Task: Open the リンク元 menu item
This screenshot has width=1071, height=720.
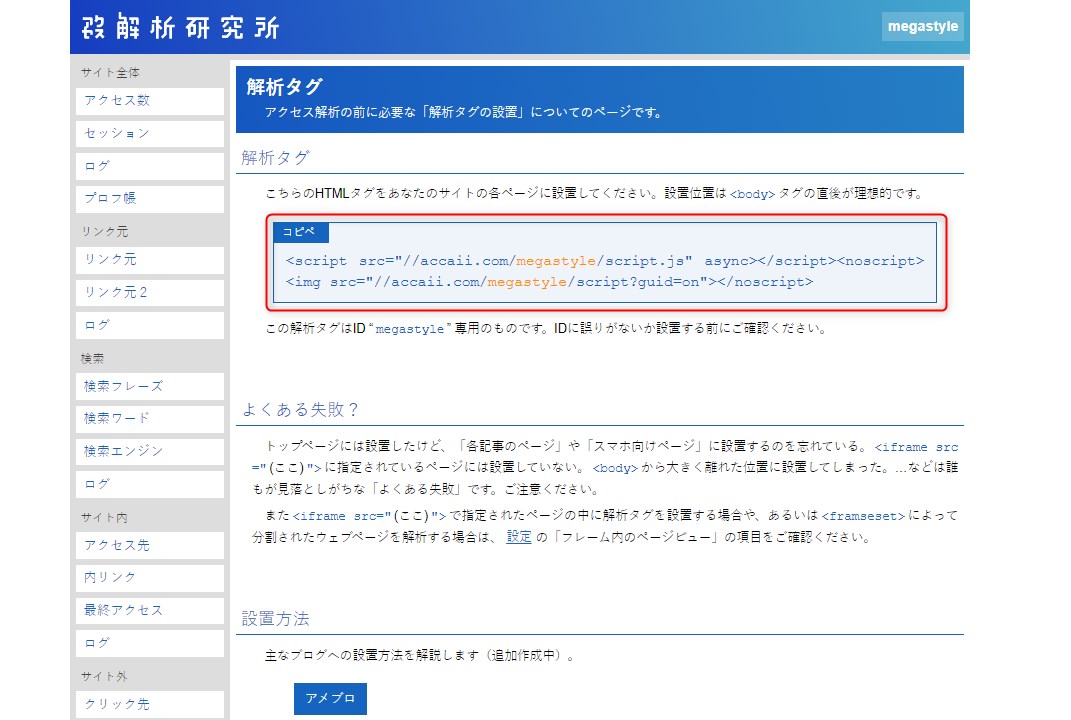Action: [150, 260]
